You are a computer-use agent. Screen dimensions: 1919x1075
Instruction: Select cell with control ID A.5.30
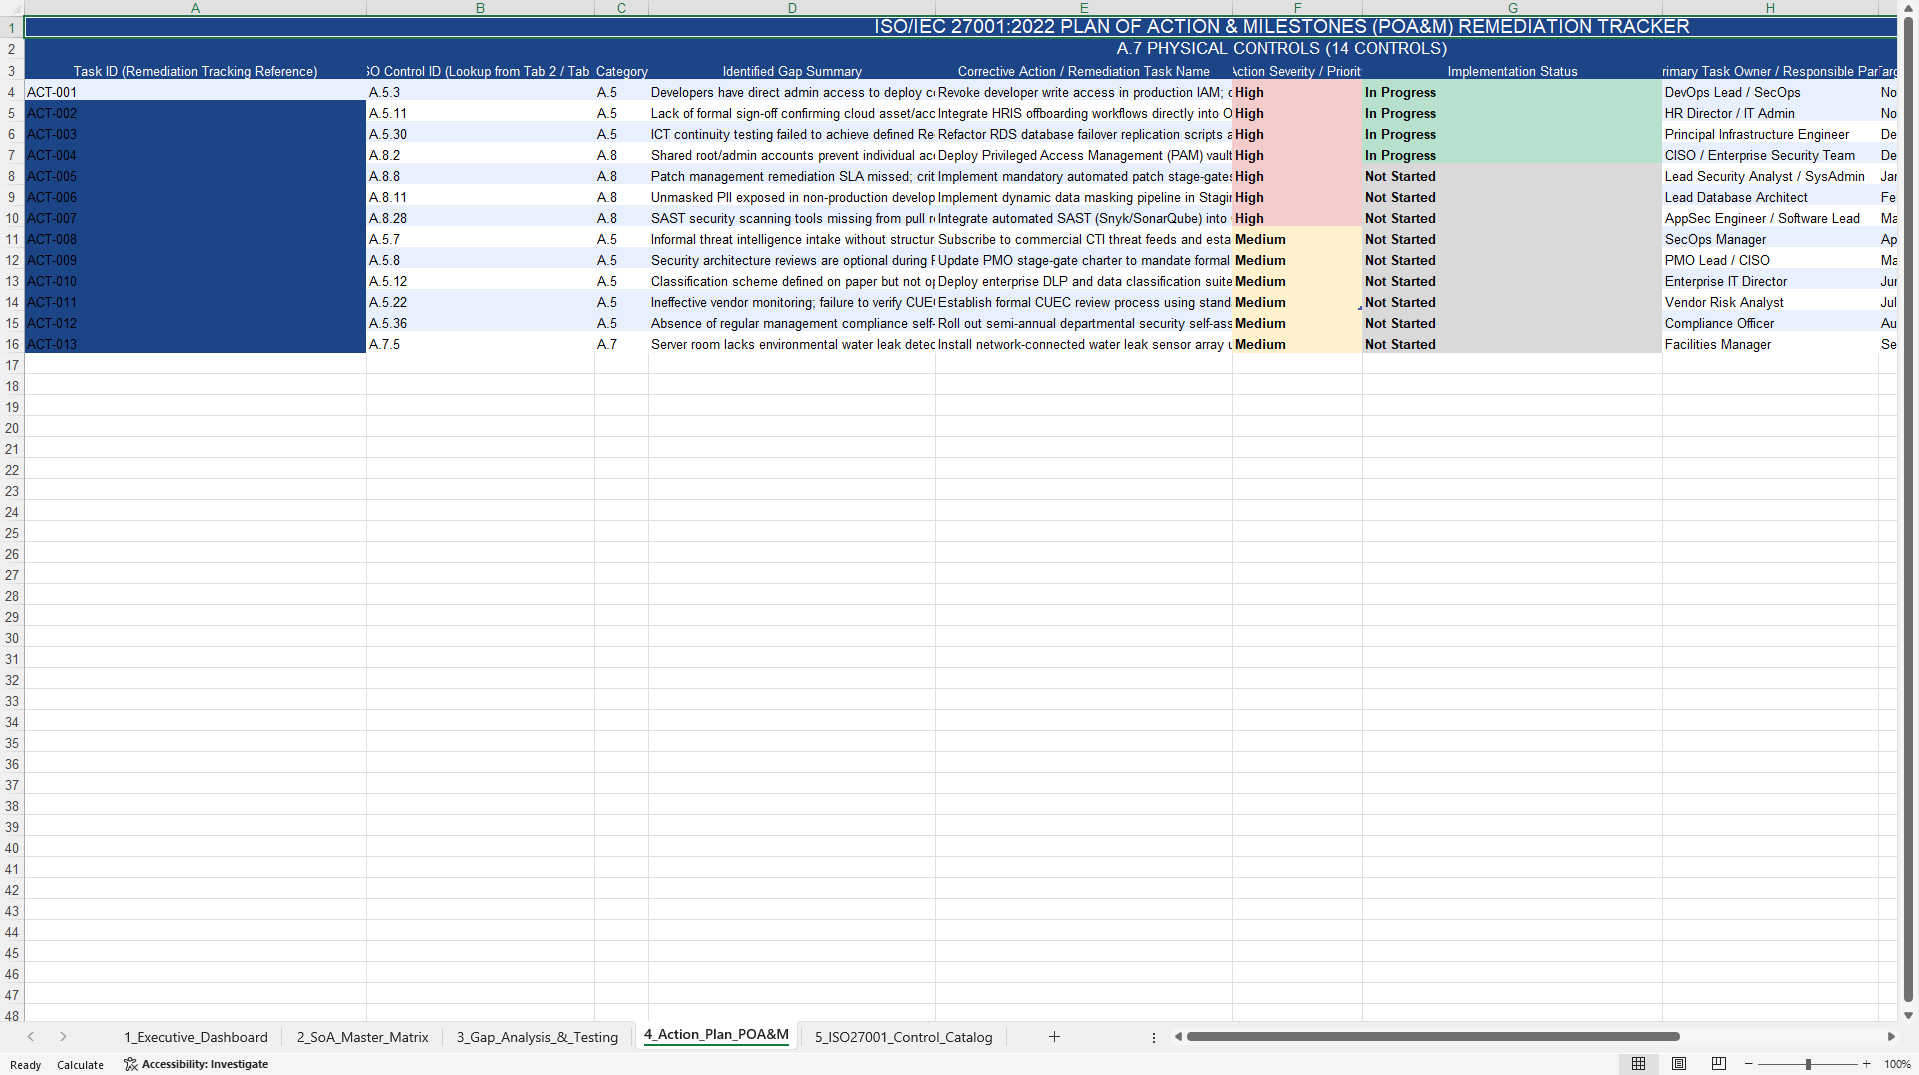click(480, 134)
